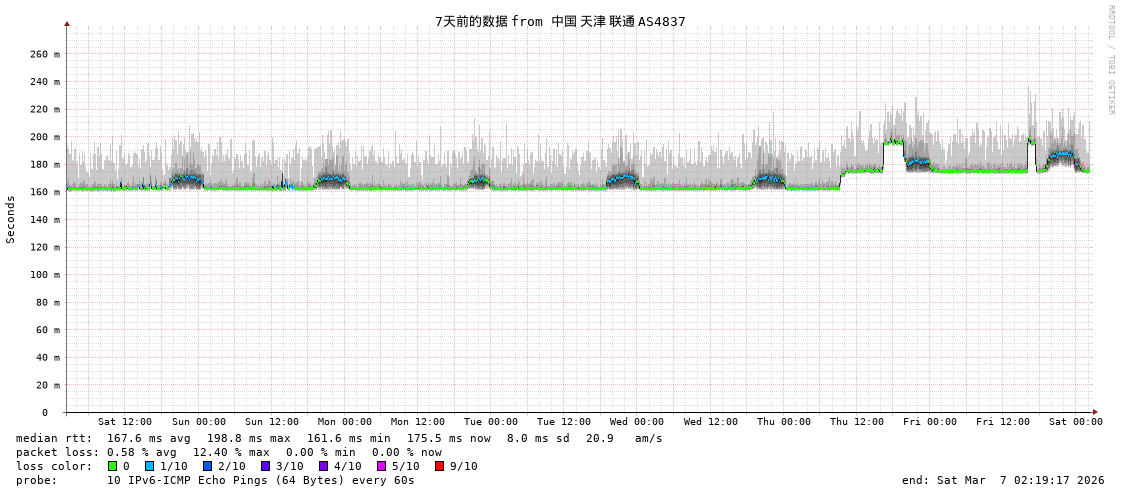
Task: Click the Wed 00:00 time axis label
Action: [x=637, y=422]
